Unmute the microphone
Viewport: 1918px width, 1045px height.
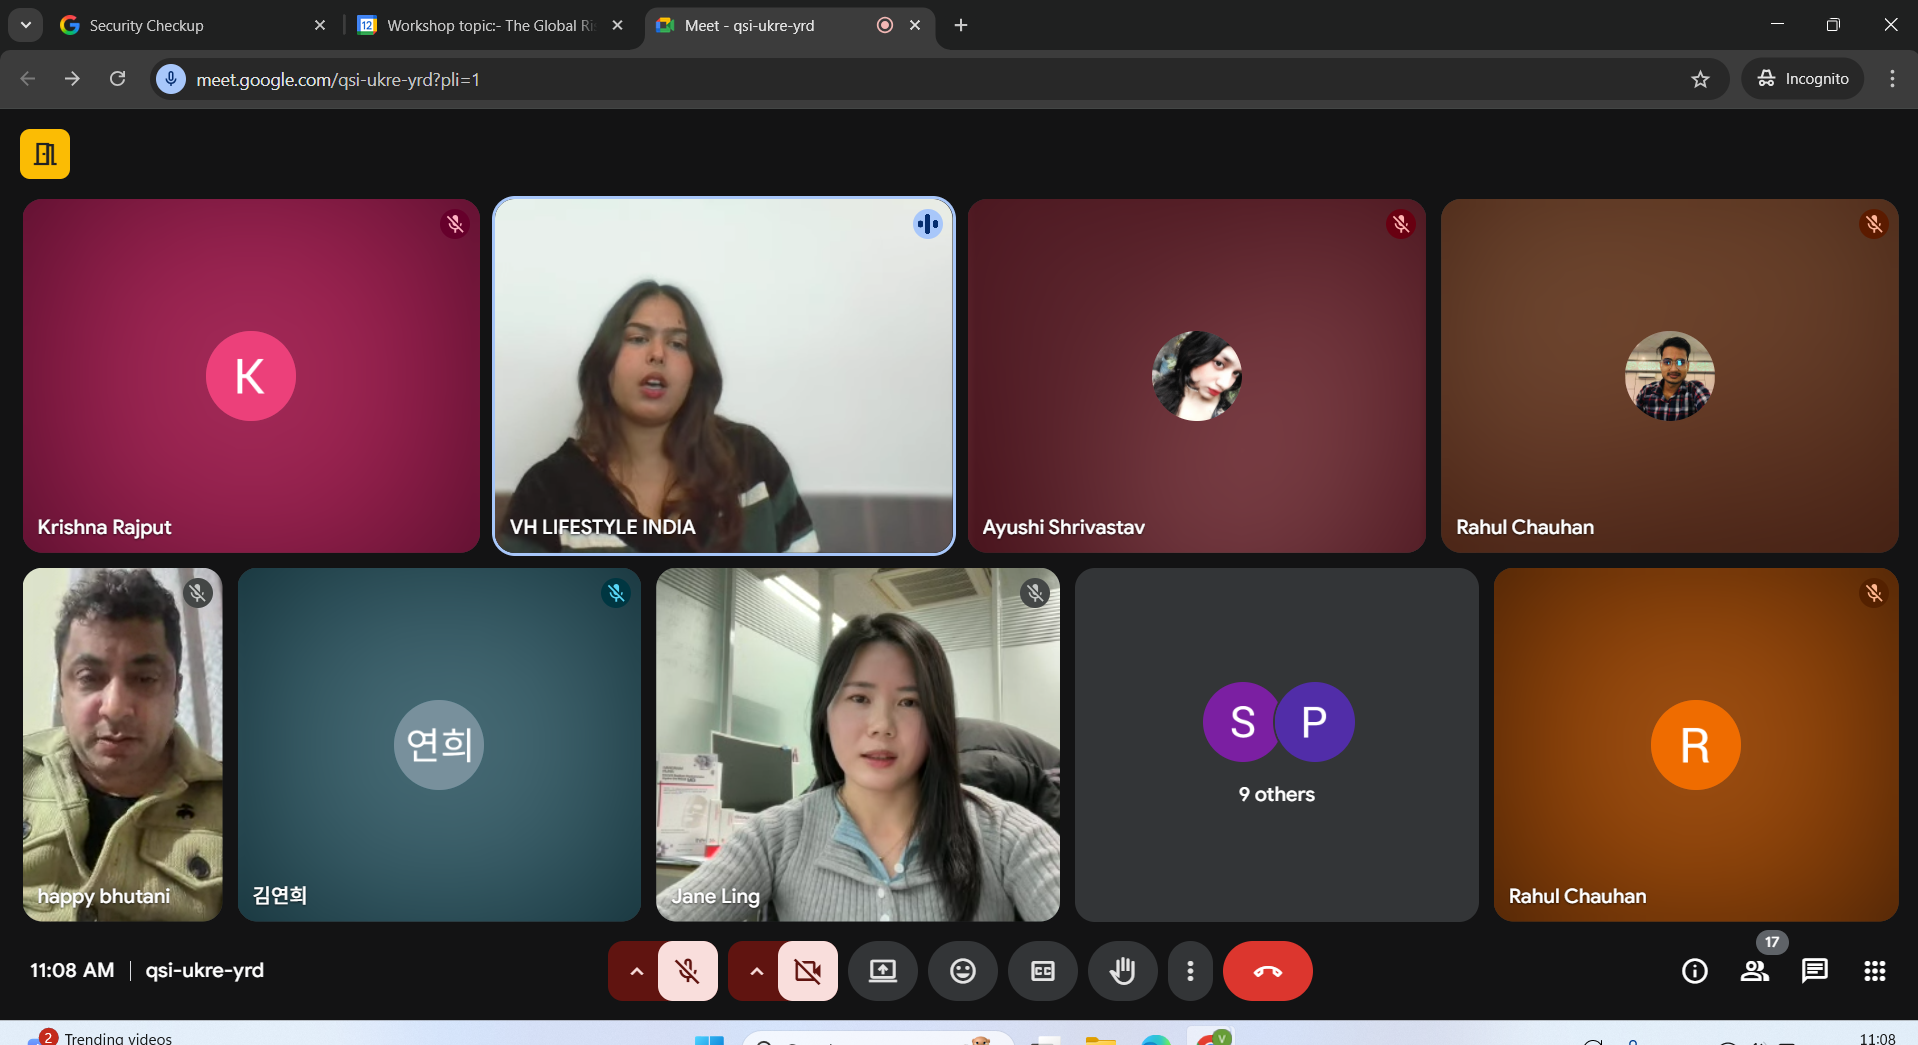(688, 971)
